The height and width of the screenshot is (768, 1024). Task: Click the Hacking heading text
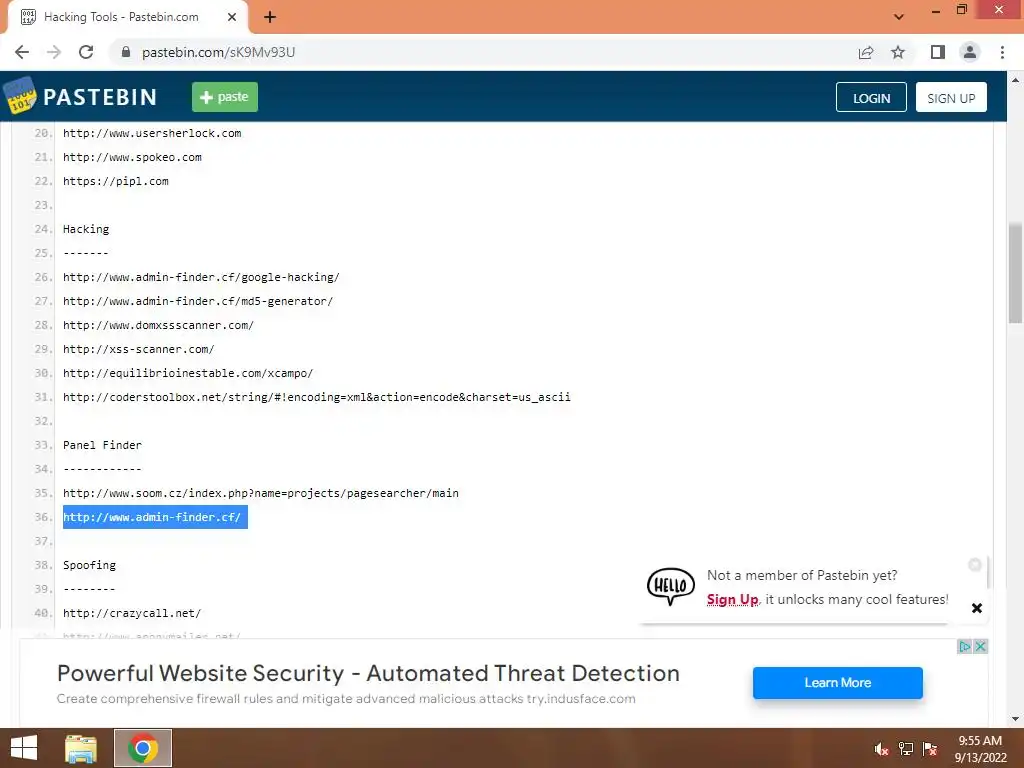(86, 229)
